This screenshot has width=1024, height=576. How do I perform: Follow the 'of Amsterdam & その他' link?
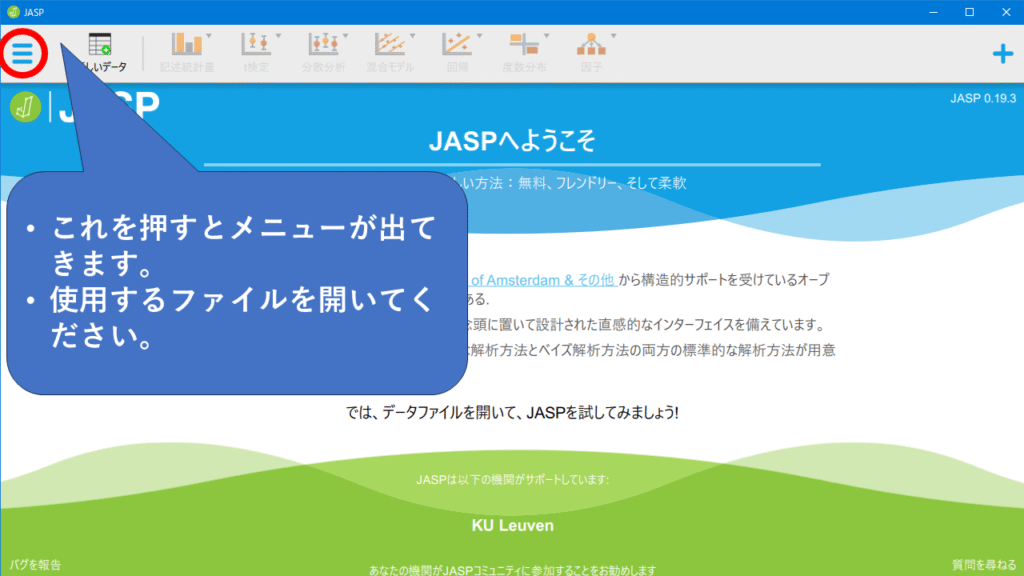(x=543, y=280)
